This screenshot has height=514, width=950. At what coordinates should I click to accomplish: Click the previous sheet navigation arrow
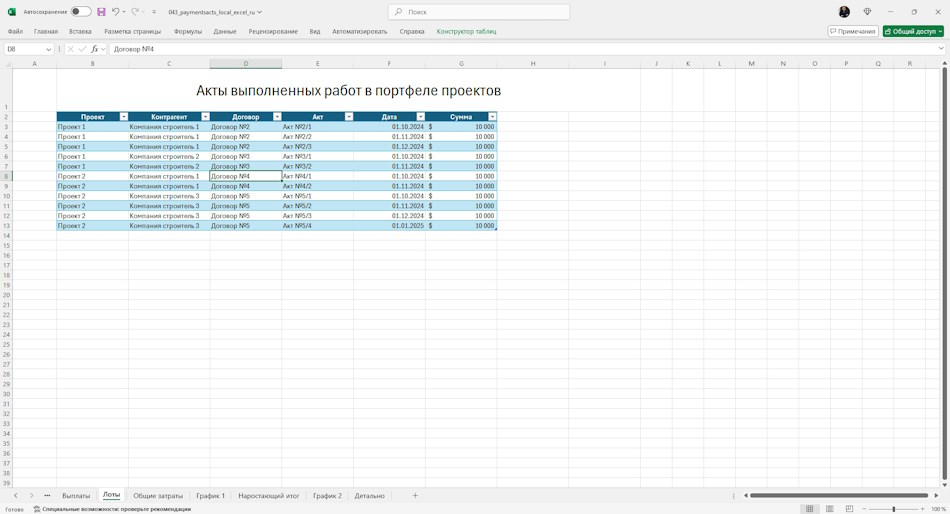pyautogui.click(x=16, y=496)
